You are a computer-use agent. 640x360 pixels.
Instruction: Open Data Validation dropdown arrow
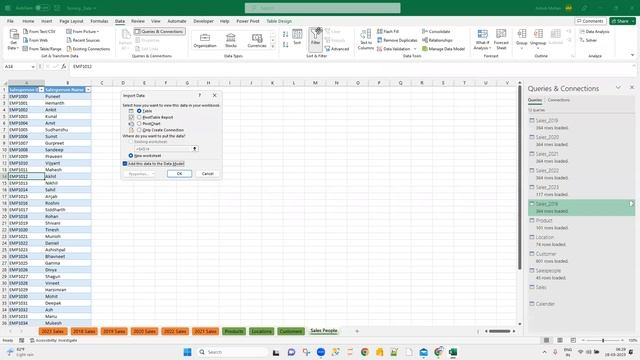click(415, 49)
